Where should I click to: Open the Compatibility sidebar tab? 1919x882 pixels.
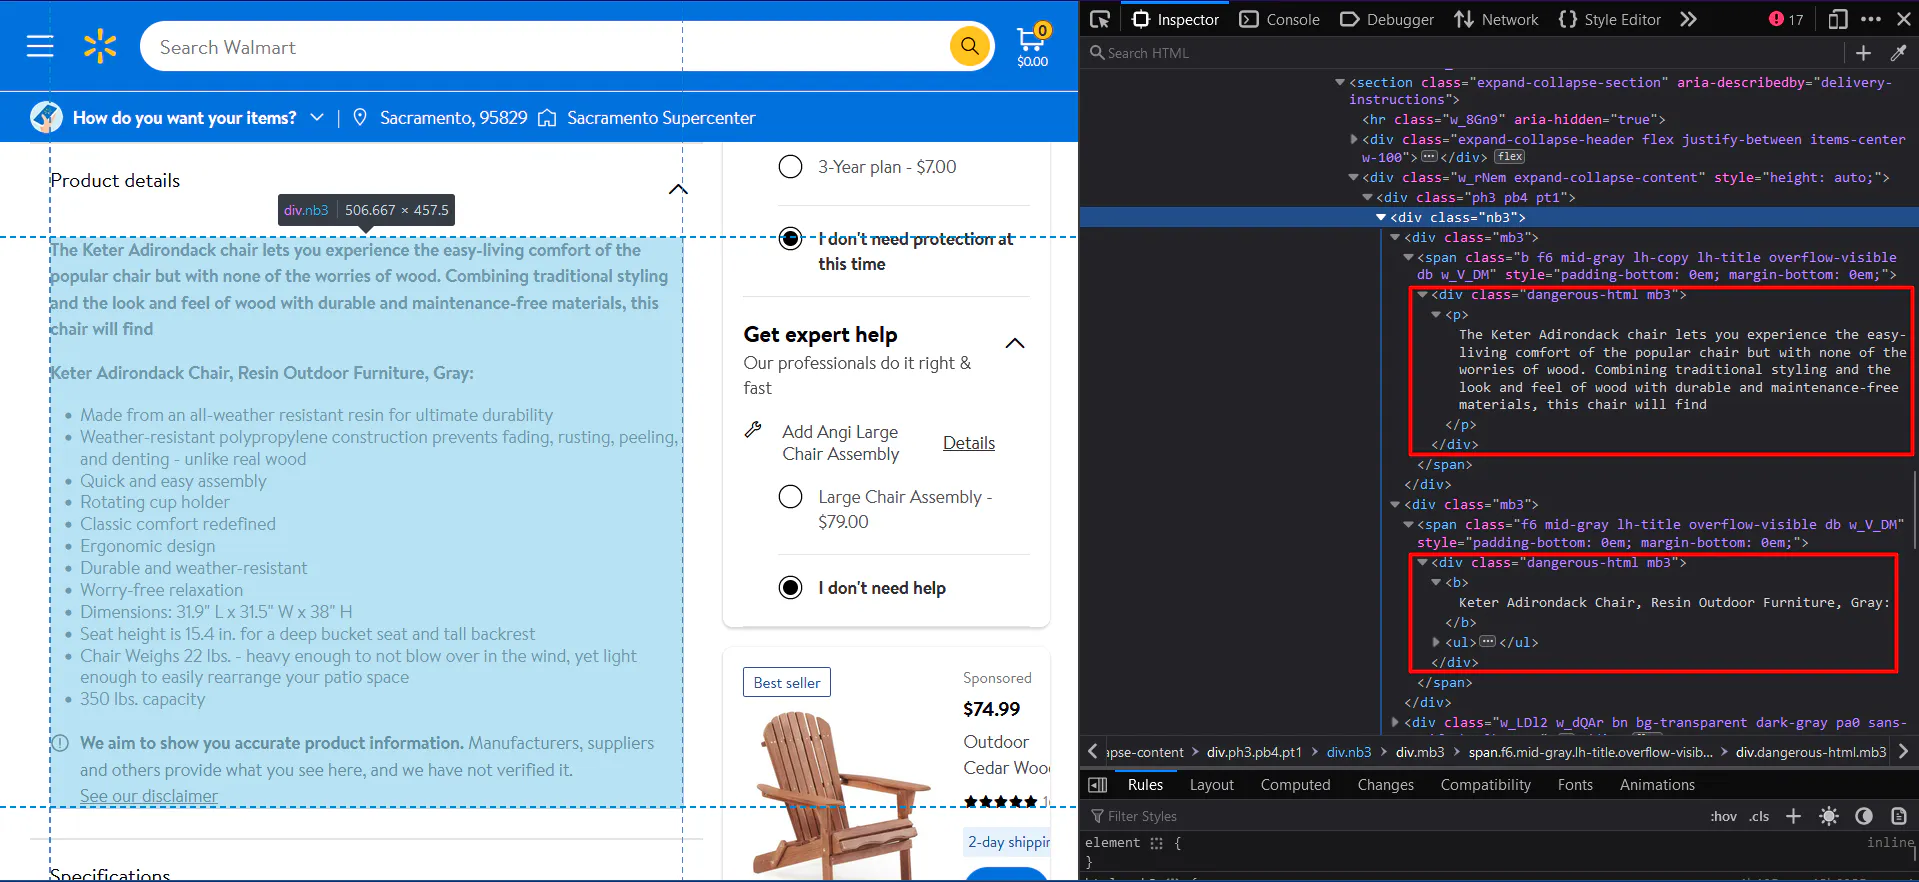click(1485, 785)
